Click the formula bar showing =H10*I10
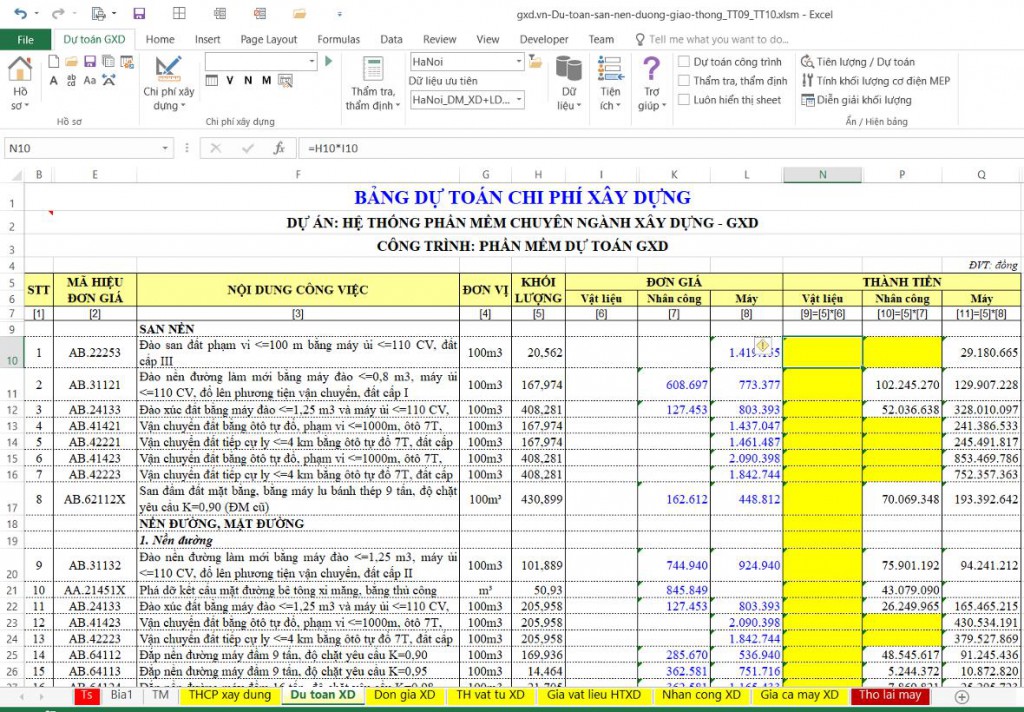This screenshot has width=1024, height=712. coord(659,148)
